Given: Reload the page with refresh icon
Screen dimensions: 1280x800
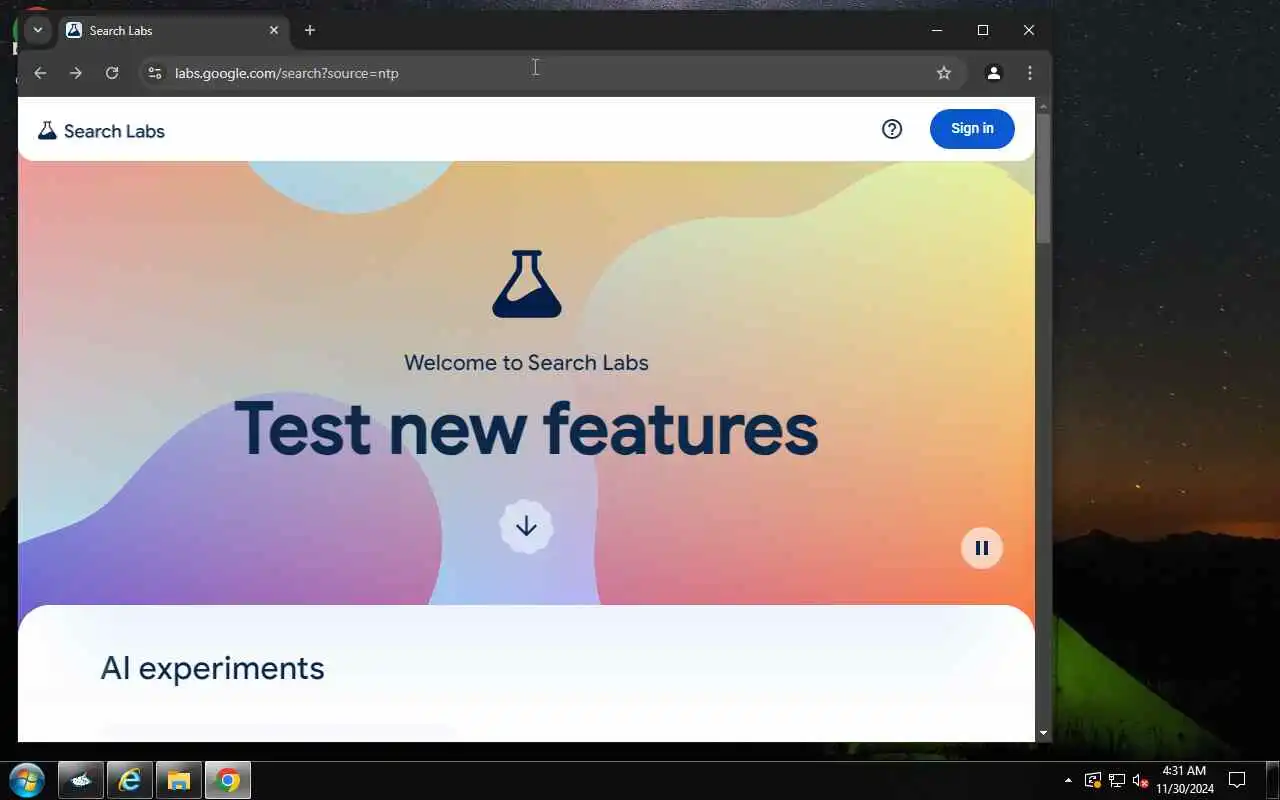Looking at the screenshot, I should click(x=112, y=73).
